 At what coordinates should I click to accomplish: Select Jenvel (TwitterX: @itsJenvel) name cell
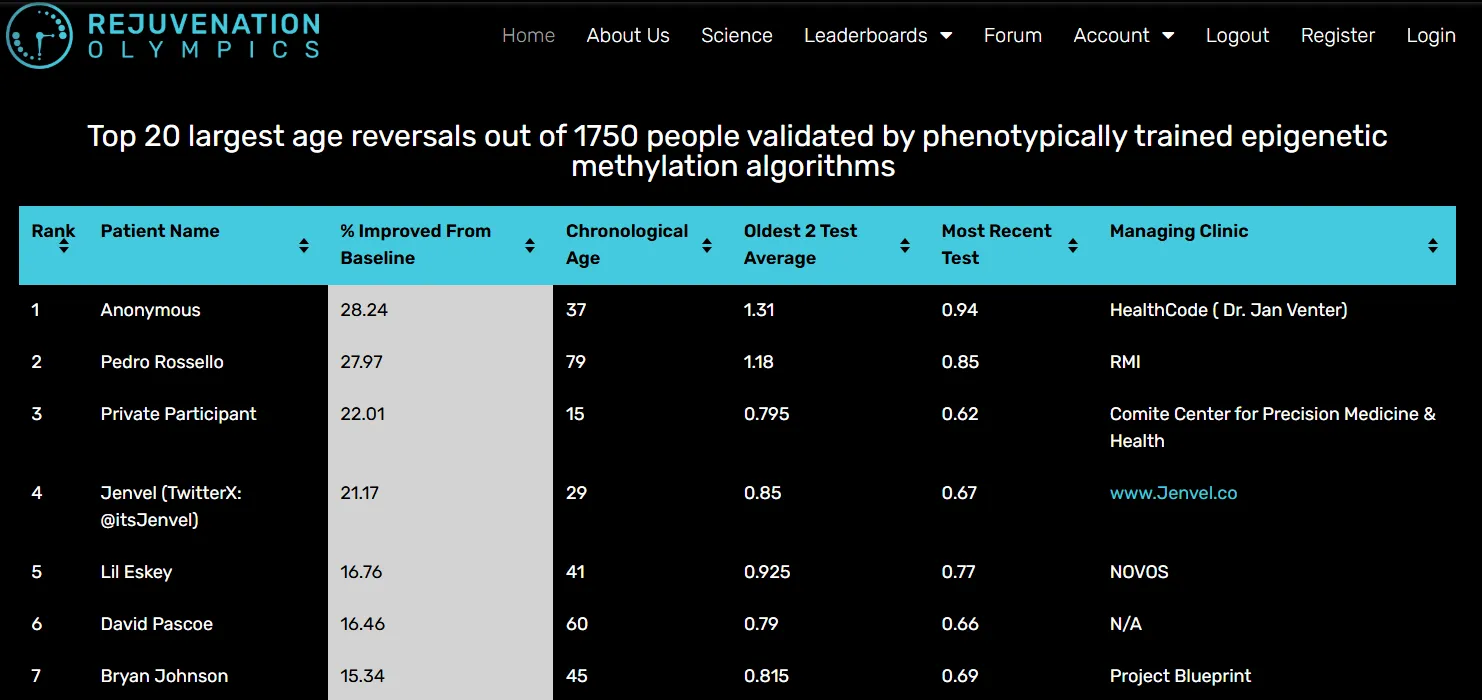tap(171, 506)
